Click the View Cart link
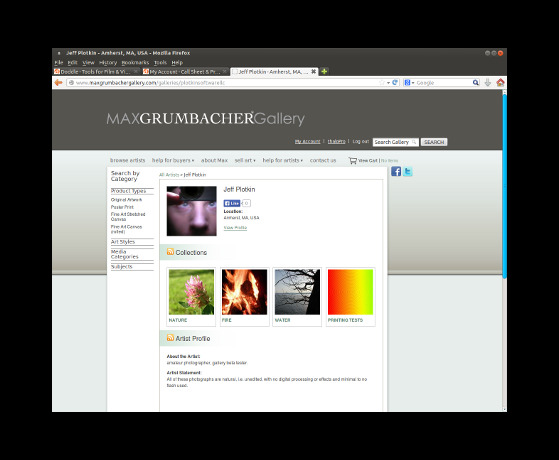Image resolution: width=559 pixels, height=460 pixels. point(368,161)
